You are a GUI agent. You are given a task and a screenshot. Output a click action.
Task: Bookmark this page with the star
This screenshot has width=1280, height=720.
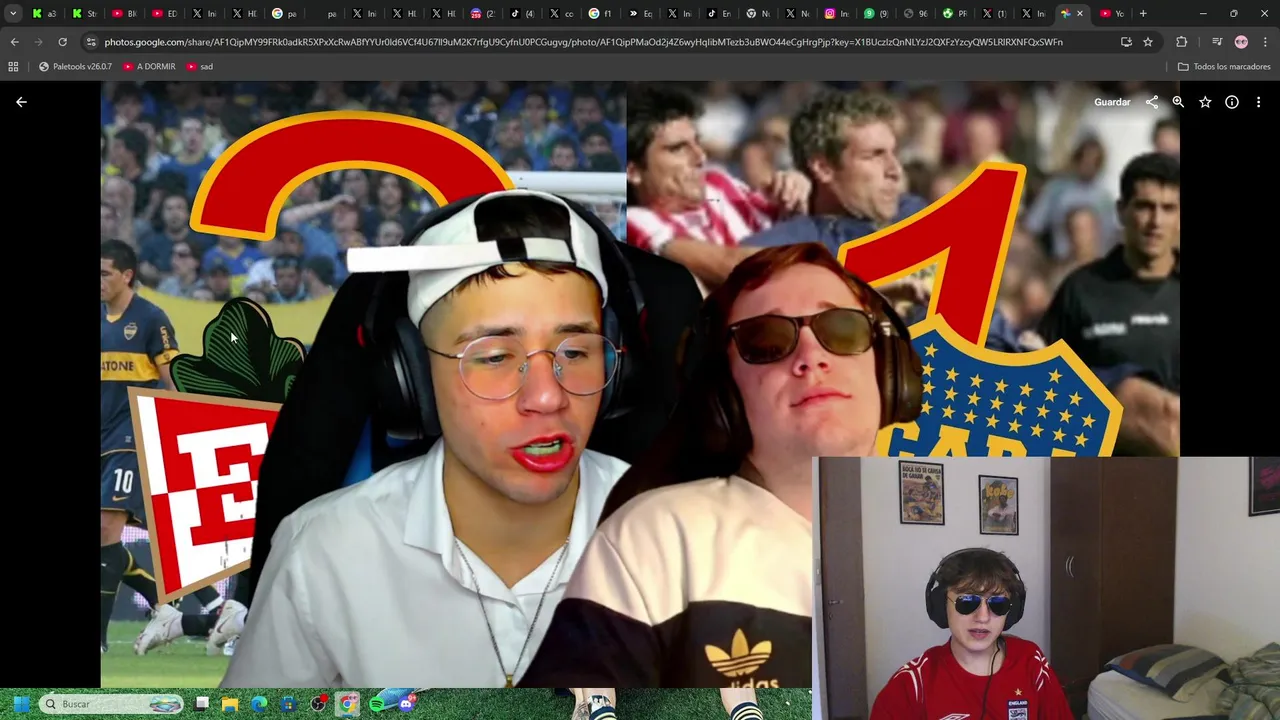tap(1148, 42)
